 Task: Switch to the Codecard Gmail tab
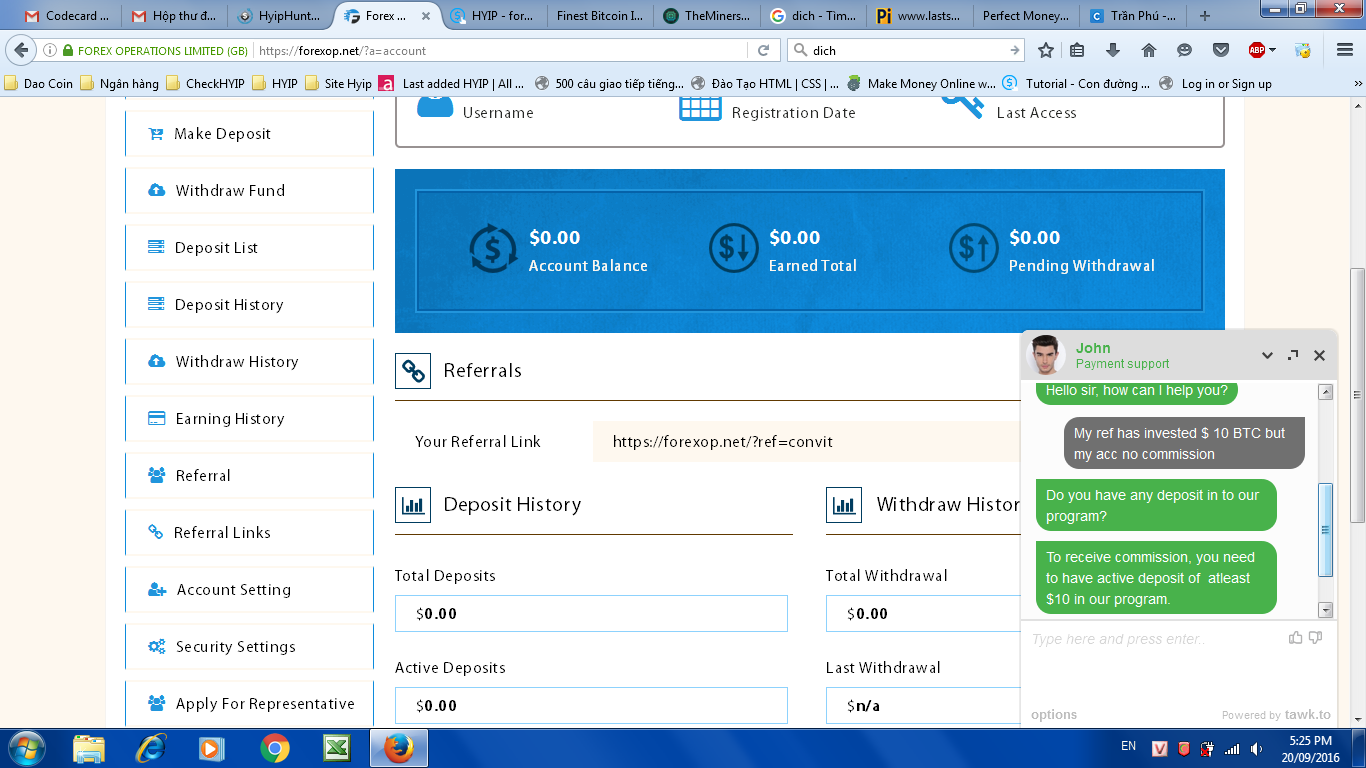(67, 16)
